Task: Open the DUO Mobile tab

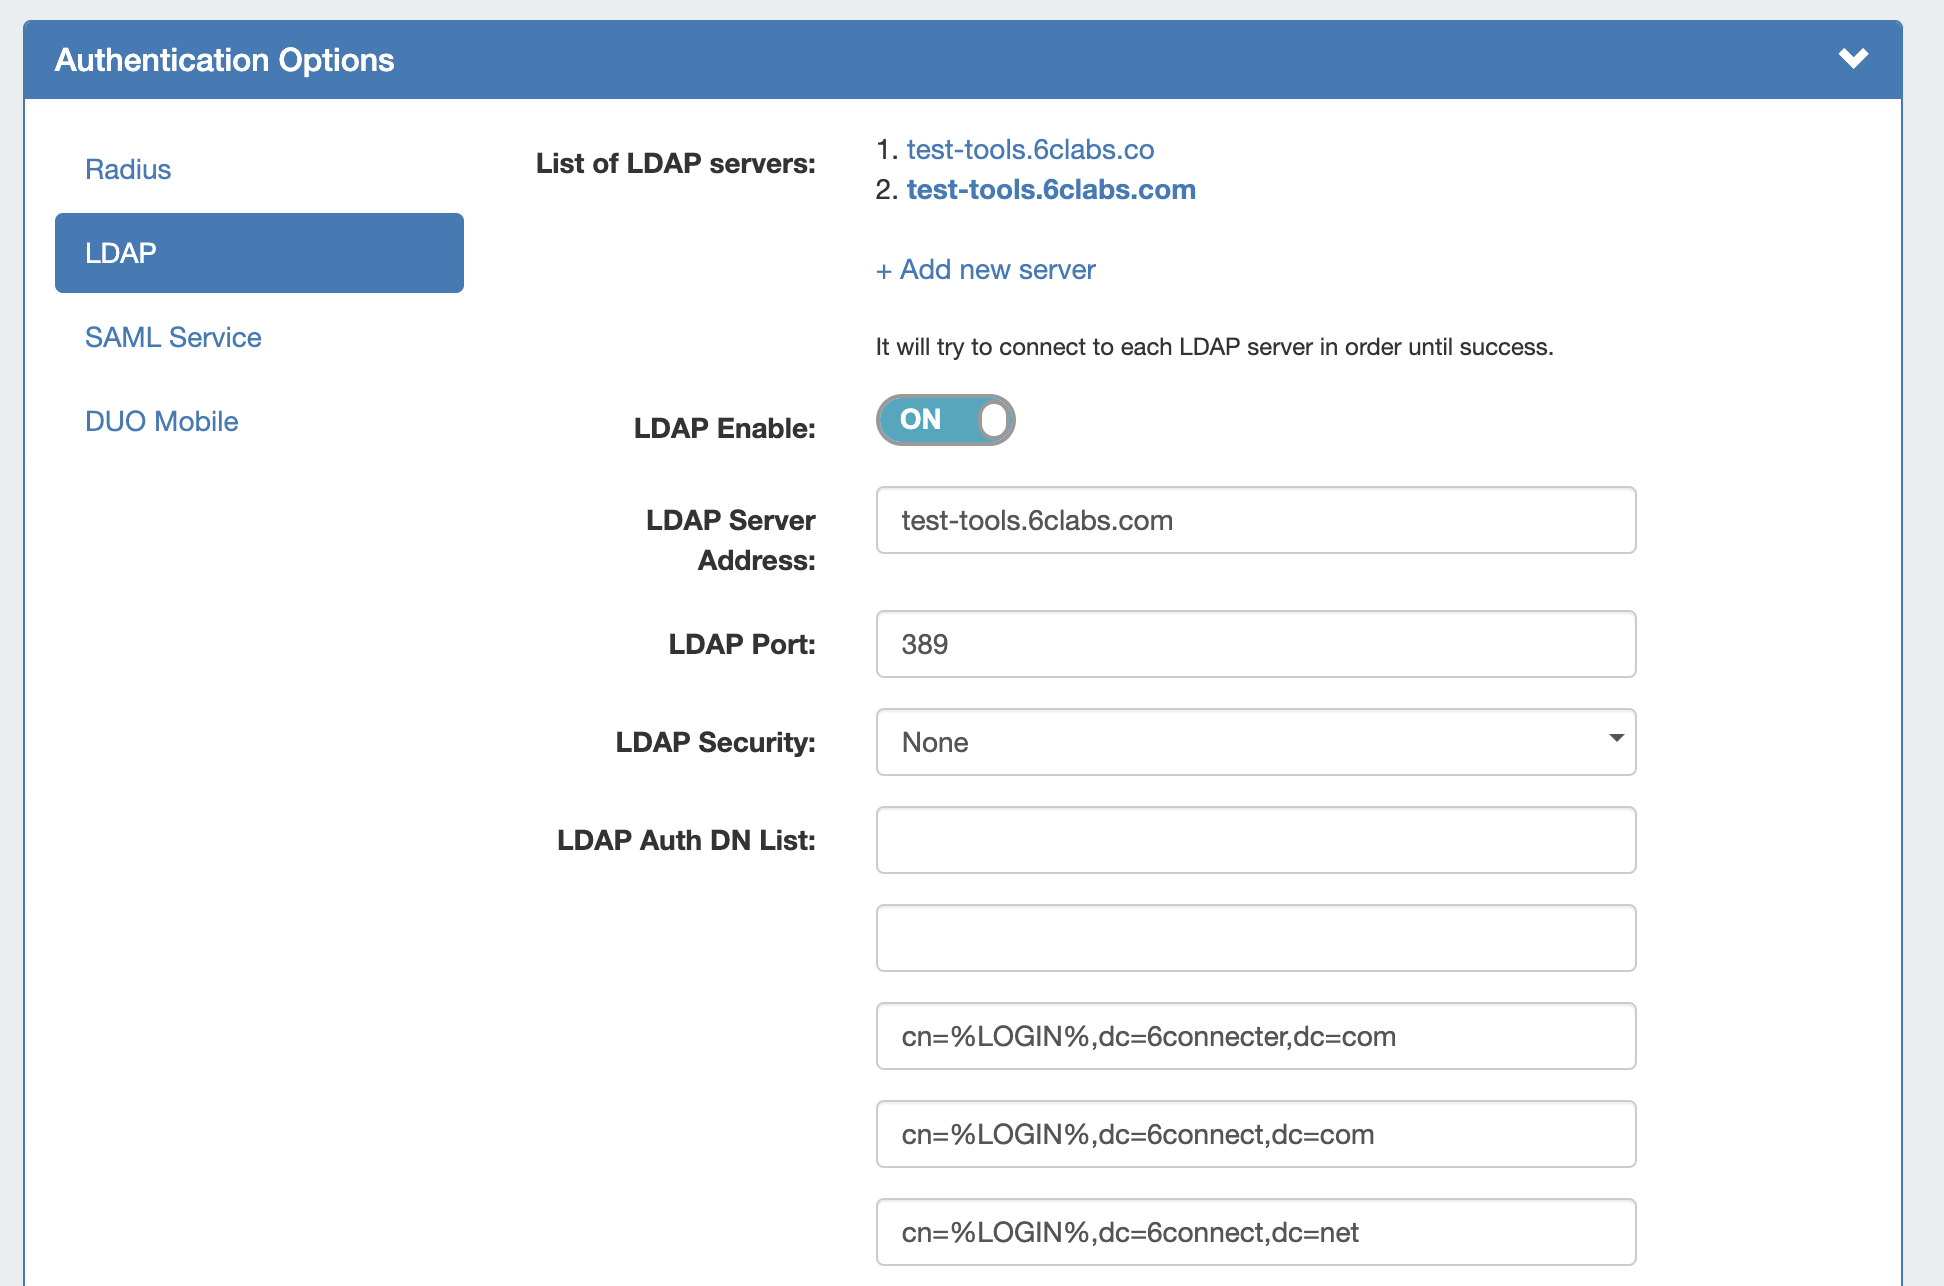Action: pyautogui.click(x=161, y=421)
